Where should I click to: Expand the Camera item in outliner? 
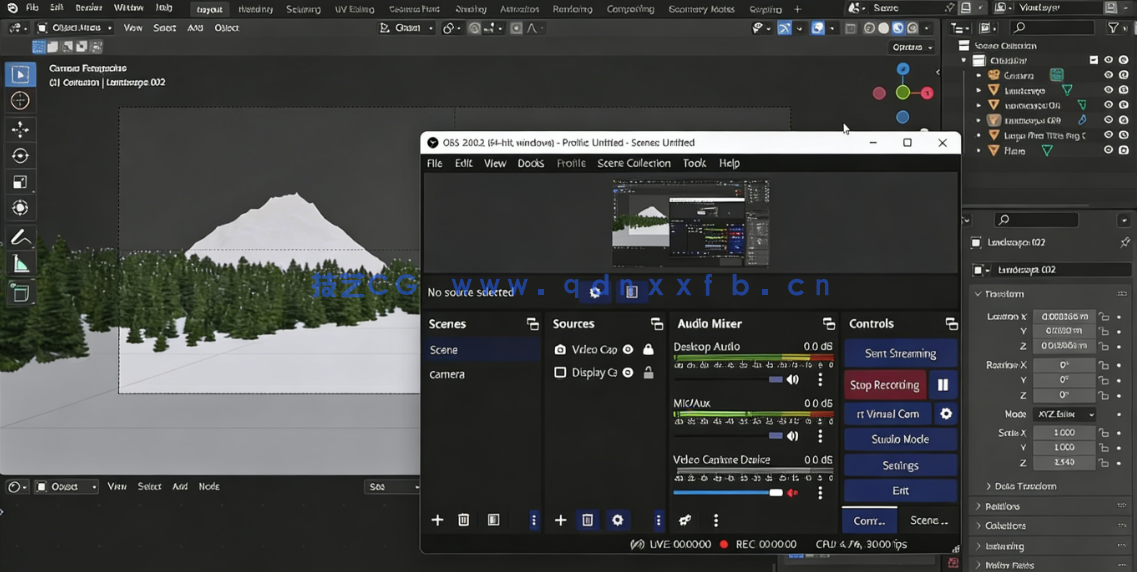pos(979,75)
